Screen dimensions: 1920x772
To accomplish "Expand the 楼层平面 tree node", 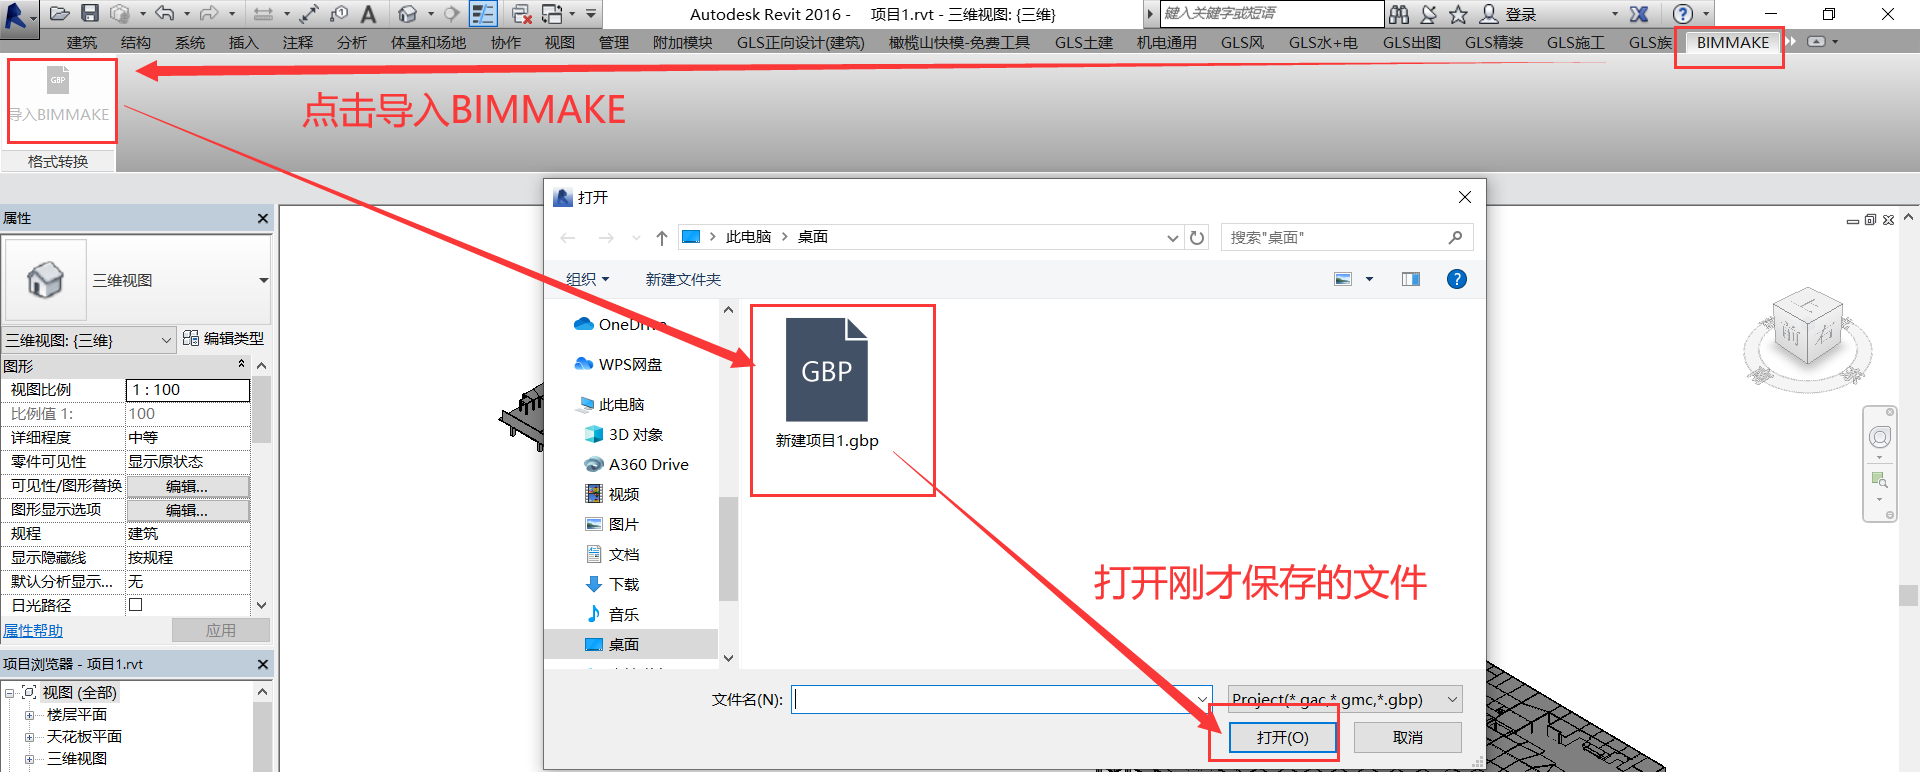I will click(29, 715).
